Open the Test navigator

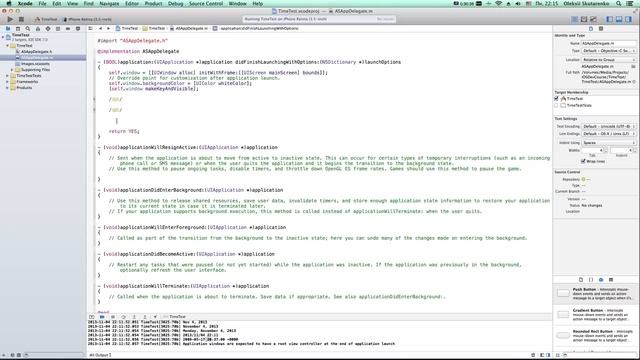tap(48, 29)
